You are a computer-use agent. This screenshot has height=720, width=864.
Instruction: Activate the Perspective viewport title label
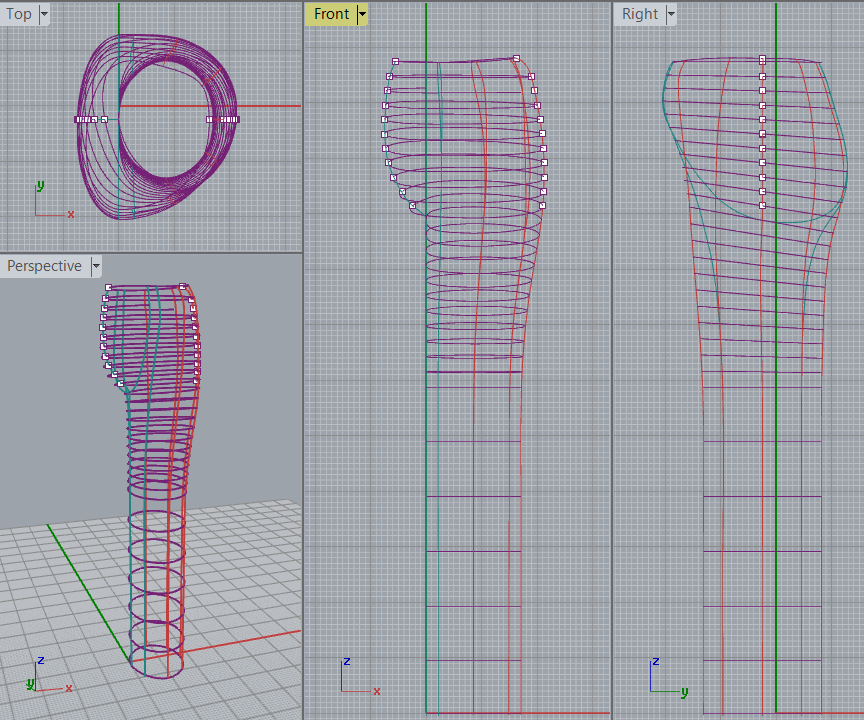(x=44, y=266)
